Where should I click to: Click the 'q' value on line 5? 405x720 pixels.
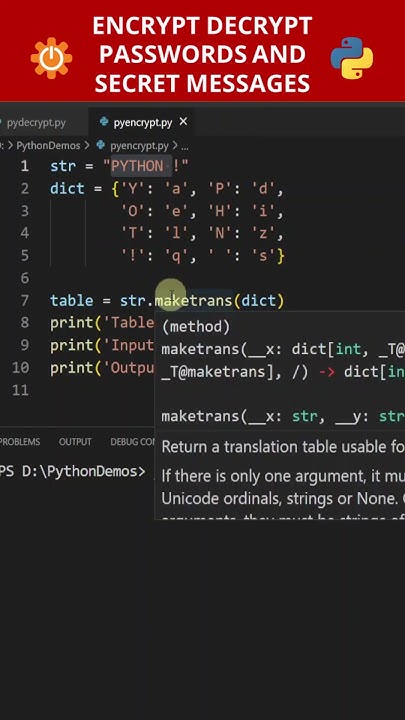click(x=176, y=256)
